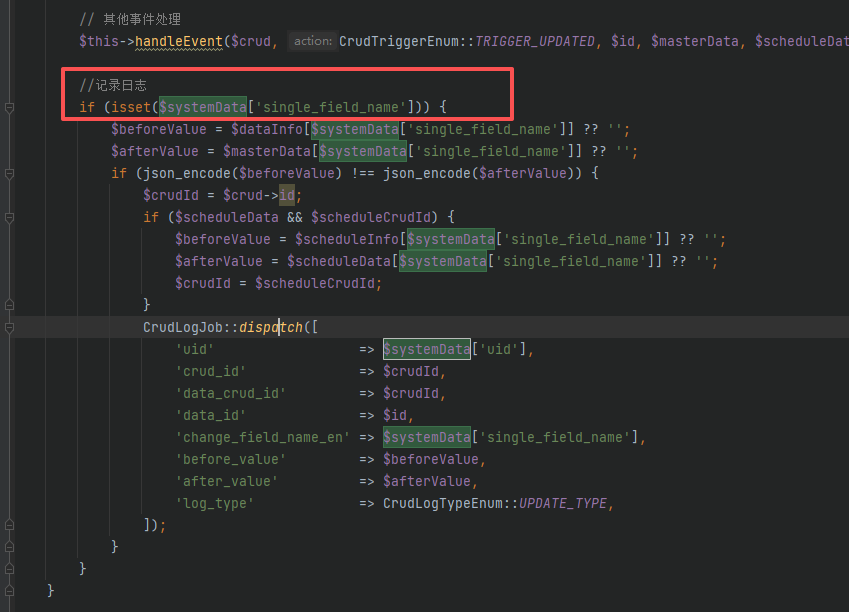Click the 'crud_id' array key

(211, 372)
